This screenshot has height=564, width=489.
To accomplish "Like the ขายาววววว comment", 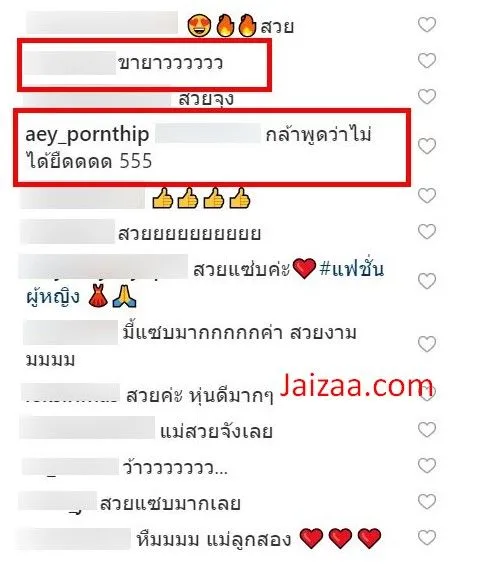I will [x=427, y=60].
